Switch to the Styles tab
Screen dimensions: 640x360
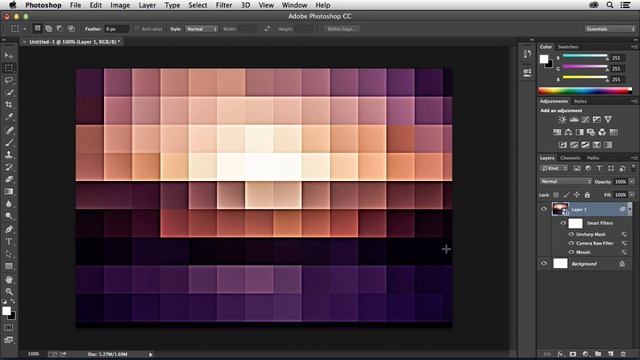(580, 101)
